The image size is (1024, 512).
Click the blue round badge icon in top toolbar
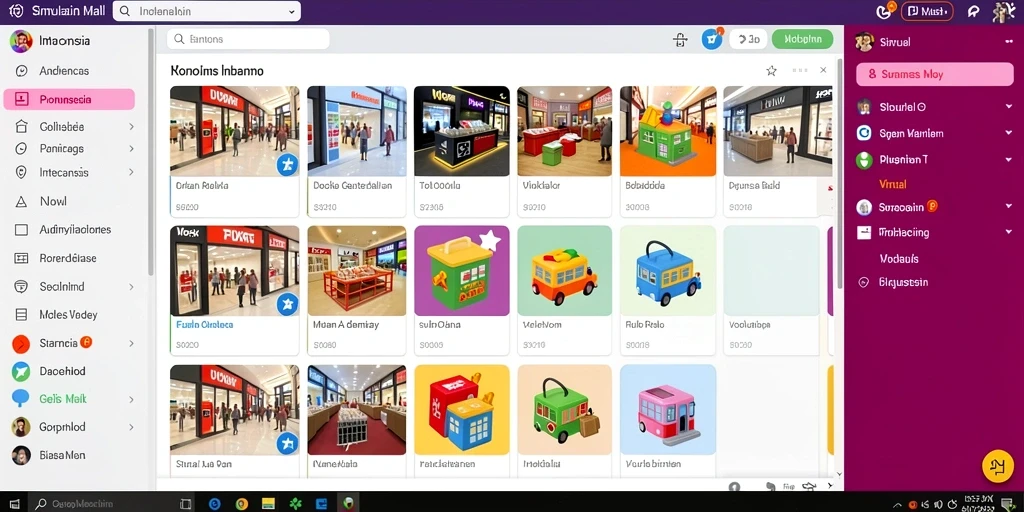pyautogui.click(x=712, y=39)
